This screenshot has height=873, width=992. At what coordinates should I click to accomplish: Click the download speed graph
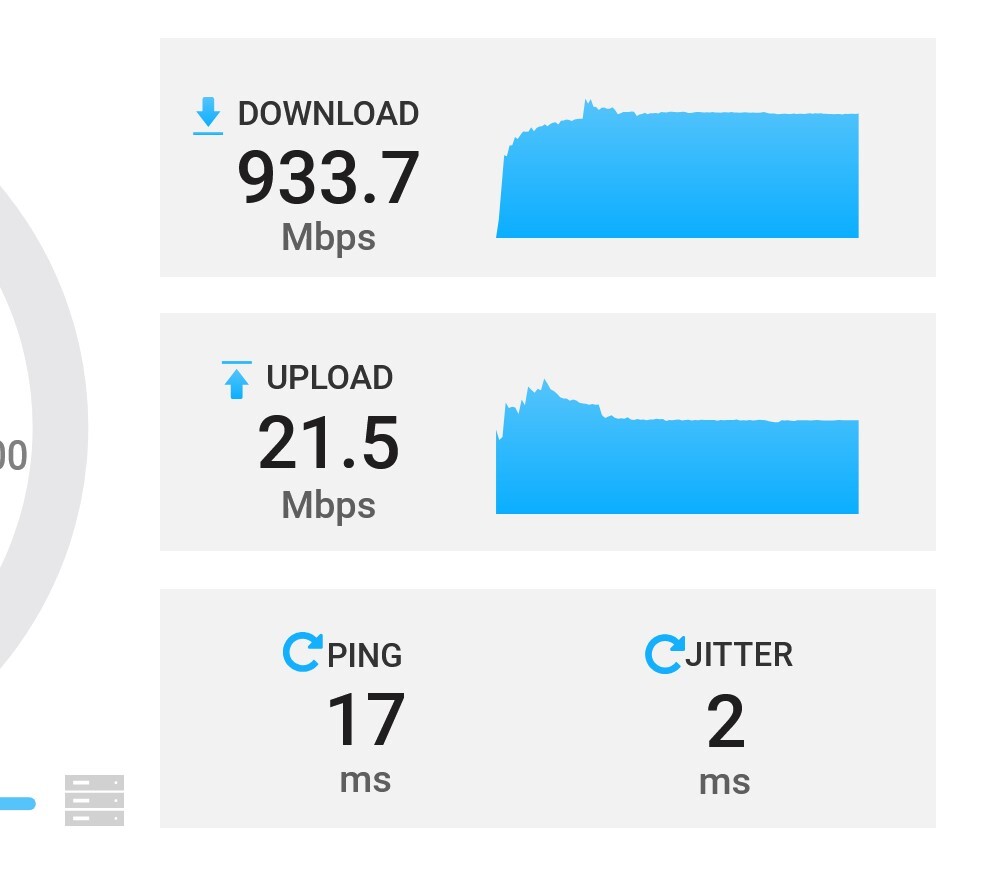tap(677, 169)
